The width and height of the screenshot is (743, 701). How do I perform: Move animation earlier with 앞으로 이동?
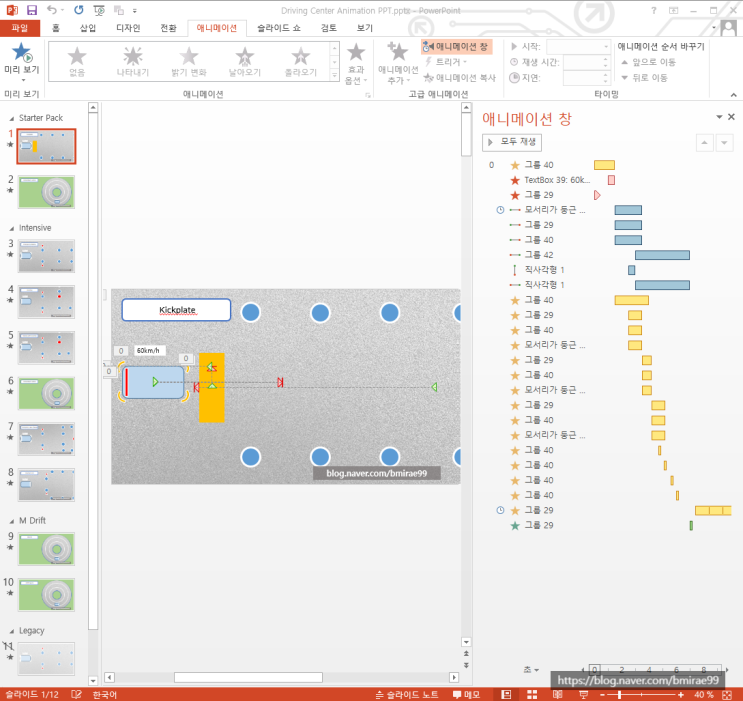click(x=648, y=62)
